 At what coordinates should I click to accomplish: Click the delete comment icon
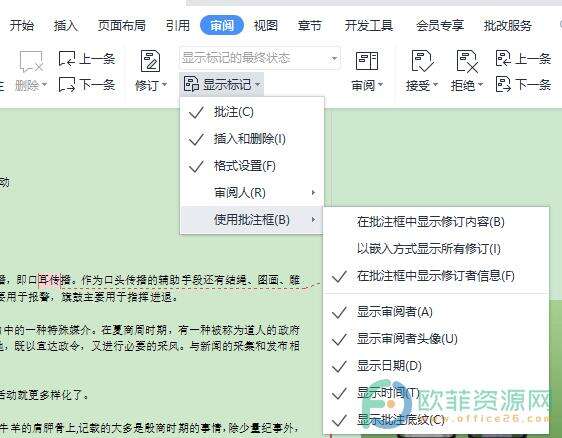(x=31, y=61)
